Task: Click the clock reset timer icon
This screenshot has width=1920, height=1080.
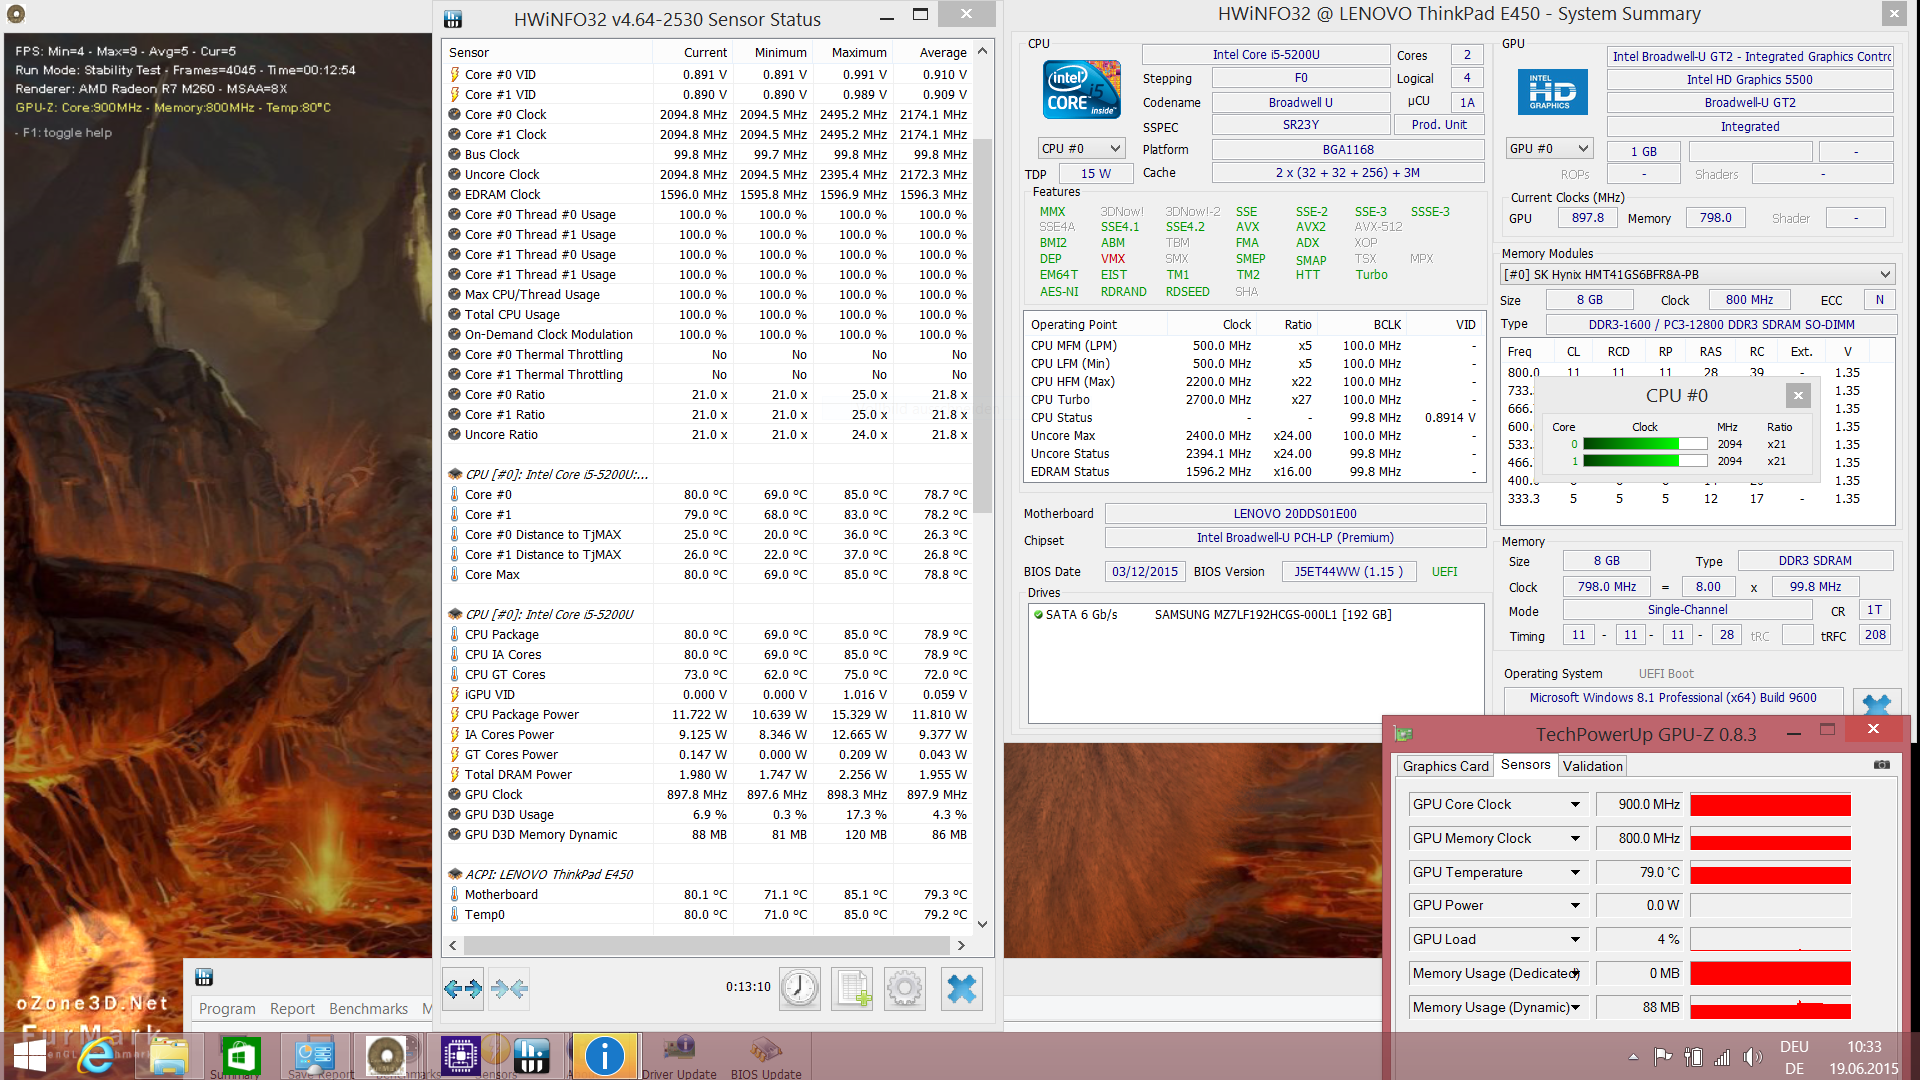Action: (800, 989)
